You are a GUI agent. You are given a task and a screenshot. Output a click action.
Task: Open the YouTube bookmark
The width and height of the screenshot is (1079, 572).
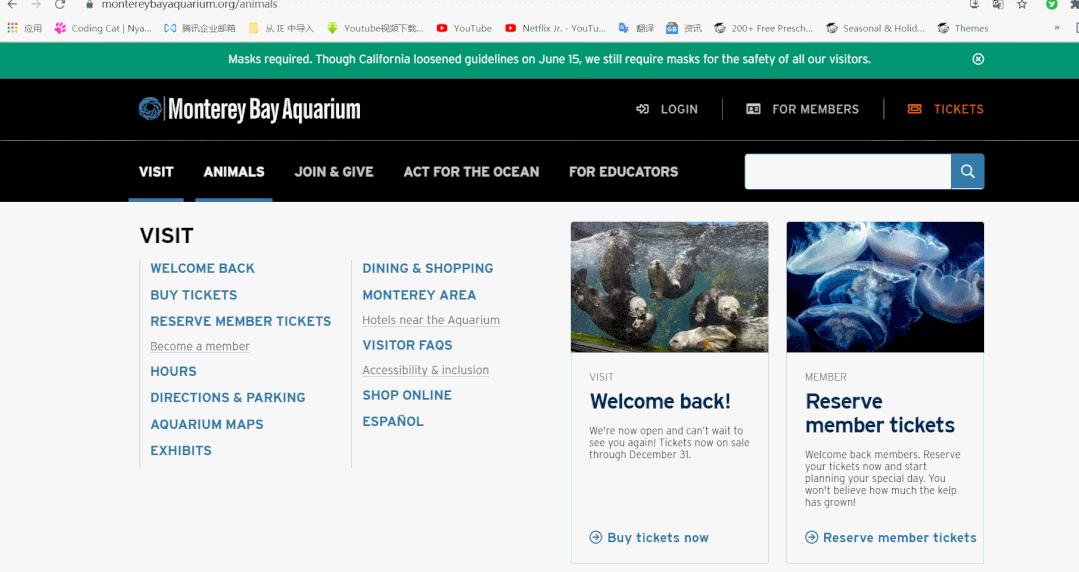[464, 28]
